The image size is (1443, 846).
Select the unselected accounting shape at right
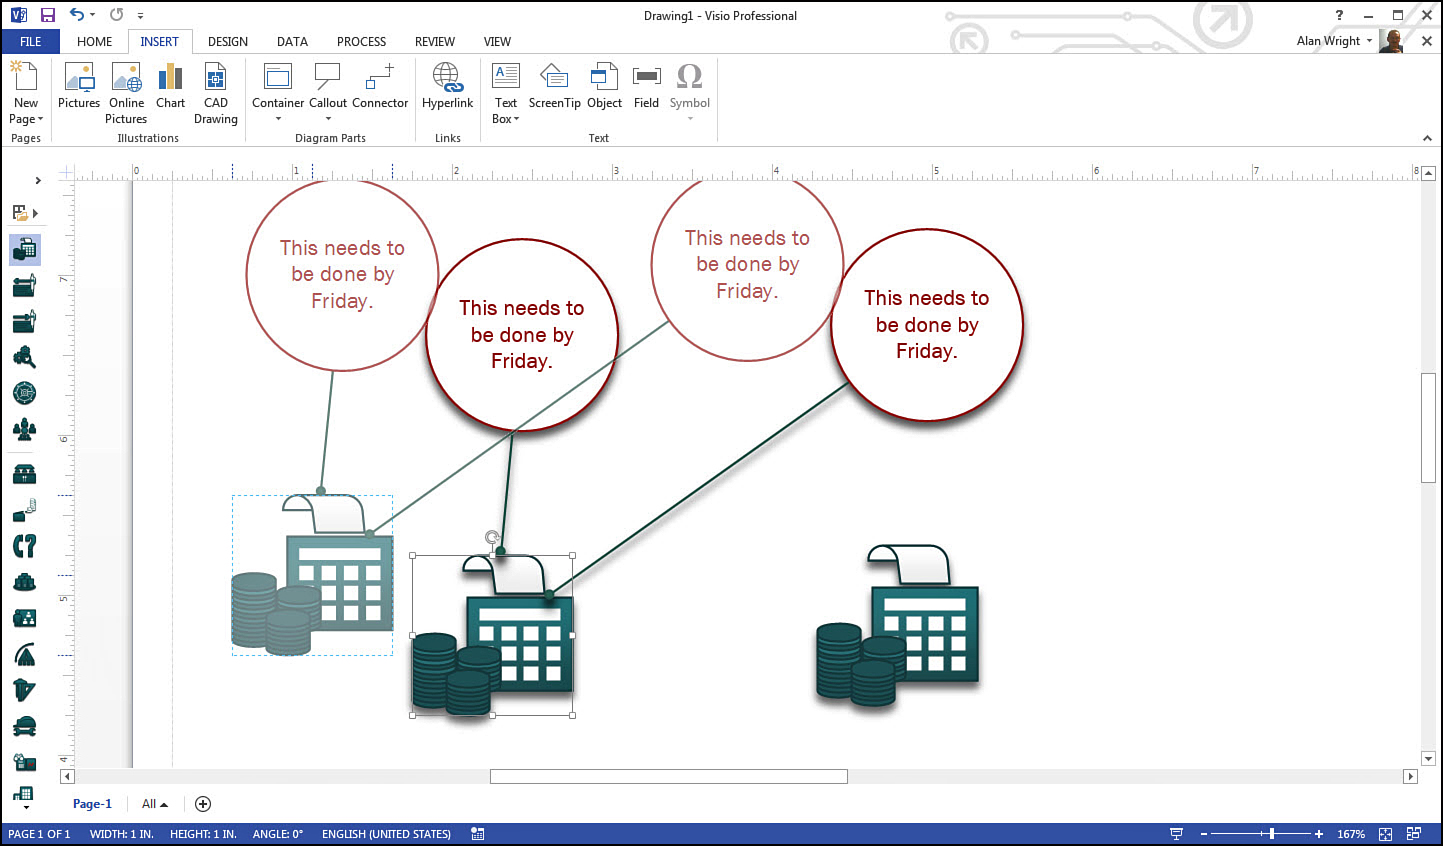(897, 626)
